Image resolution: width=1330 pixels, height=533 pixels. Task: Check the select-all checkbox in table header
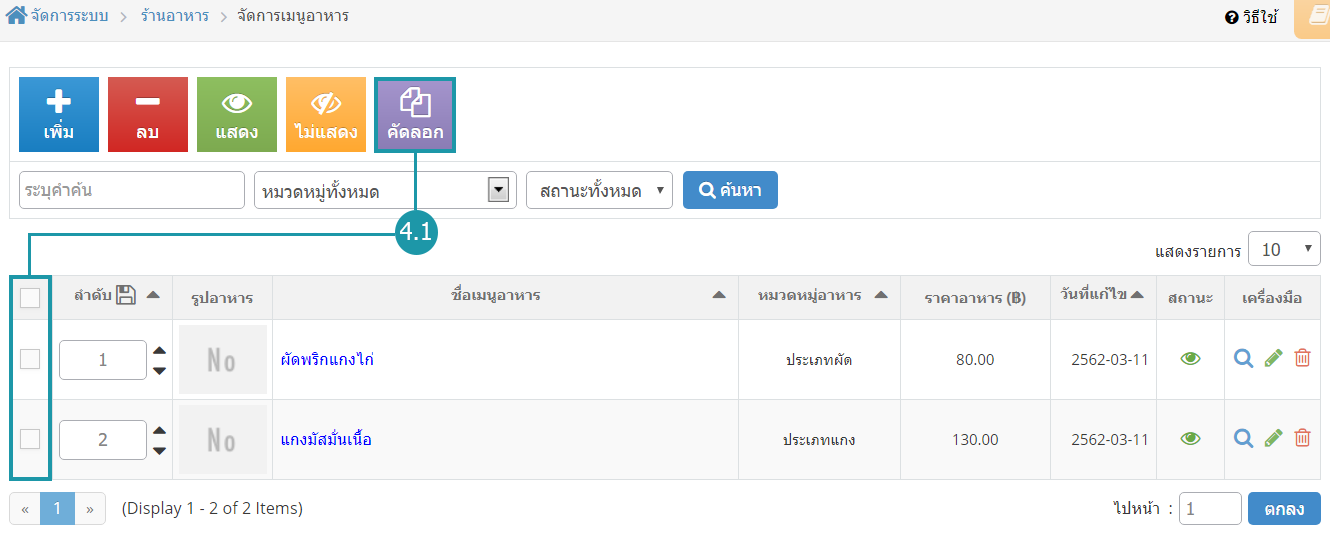click(x=30, y=297)
